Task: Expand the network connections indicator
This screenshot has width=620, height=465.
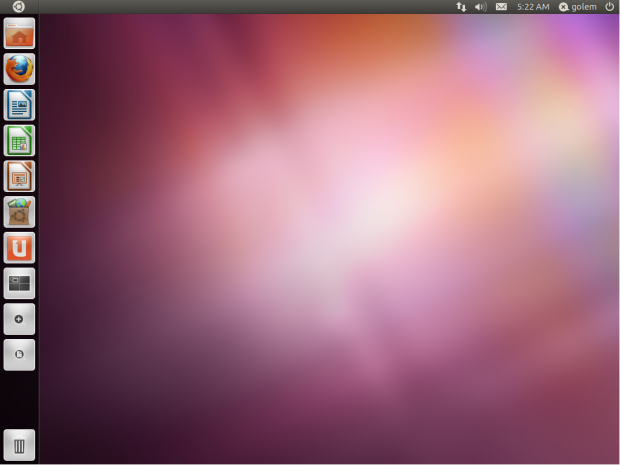Action: pyautogui.click(x=461, y=7)
